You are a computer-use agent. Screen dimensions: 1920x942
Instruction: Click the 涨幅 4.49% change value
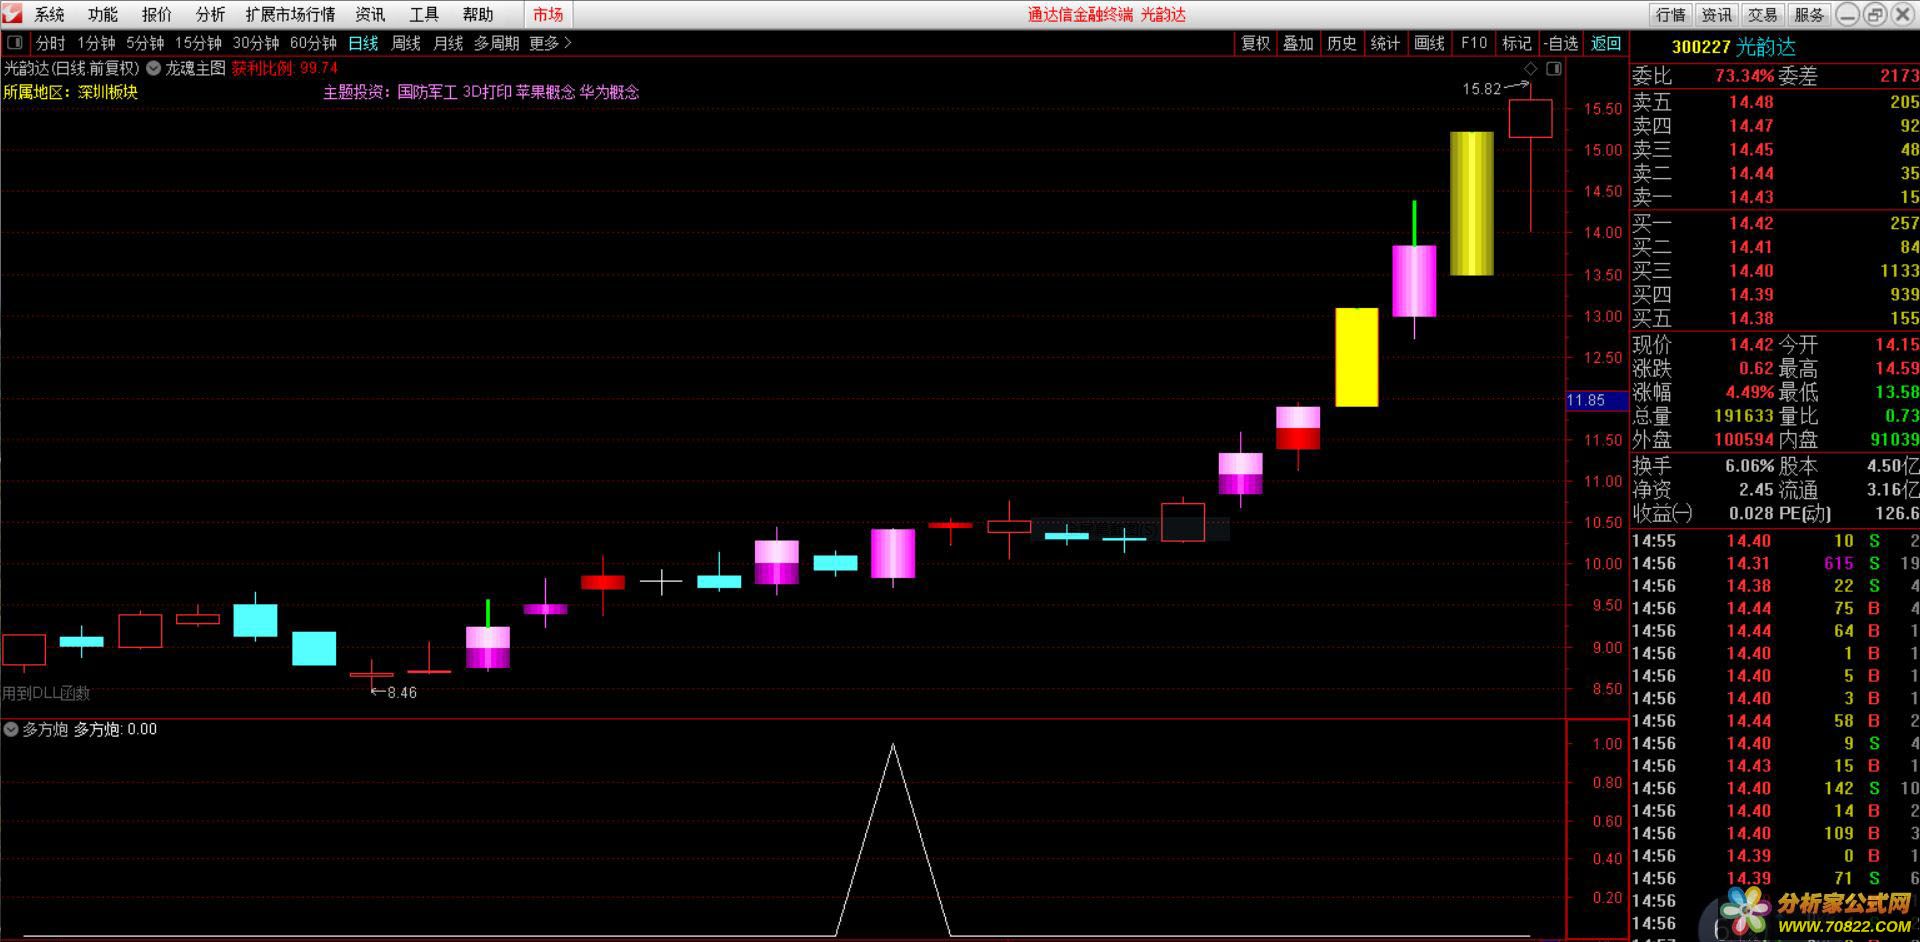point(1749,392)
